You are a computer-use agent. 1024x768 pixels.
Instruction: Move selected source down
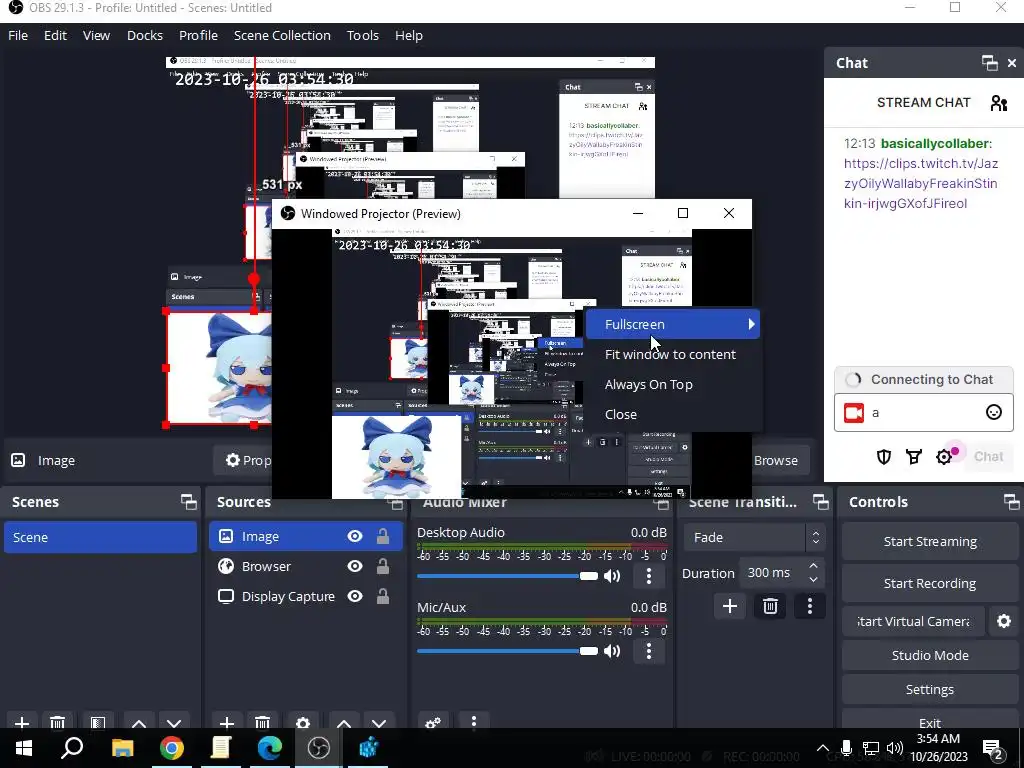379,722
